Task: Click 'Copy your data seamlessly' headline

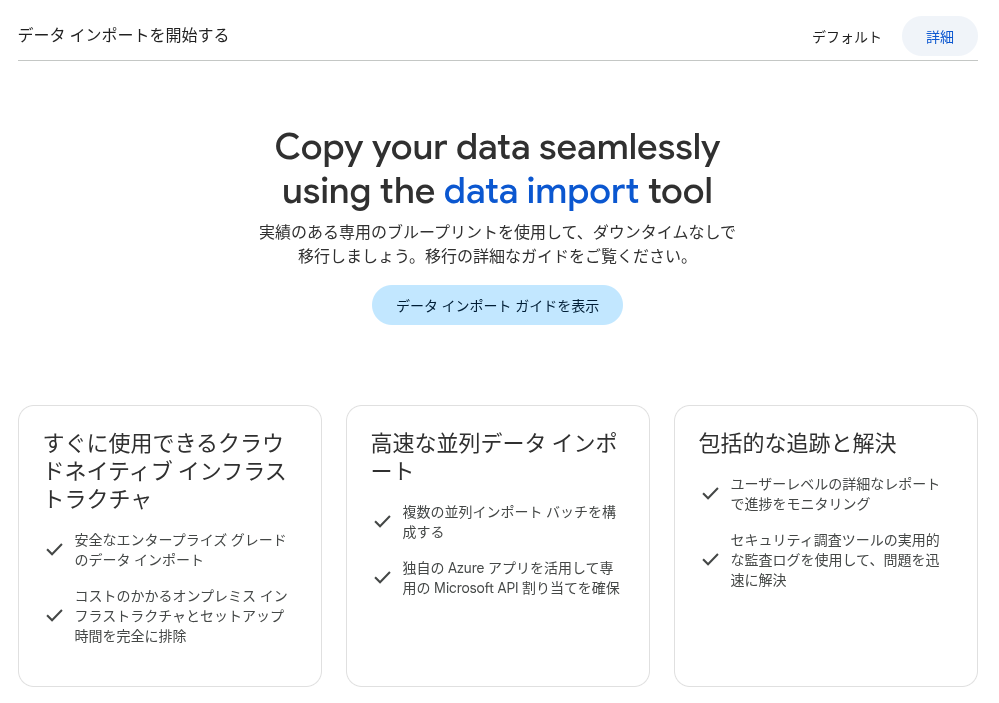Action: point(497,147)
